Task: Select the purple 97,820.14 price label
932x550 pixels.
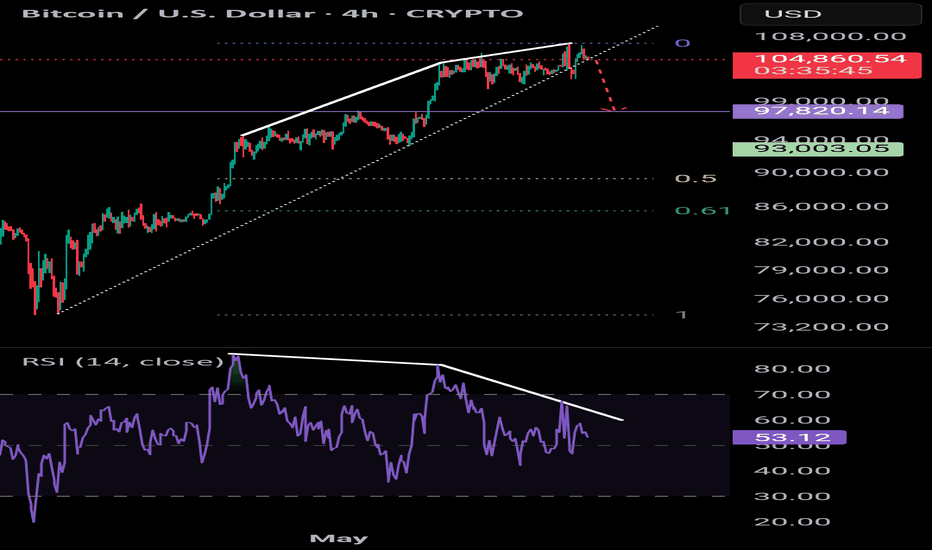Action: tap(818, 111)
